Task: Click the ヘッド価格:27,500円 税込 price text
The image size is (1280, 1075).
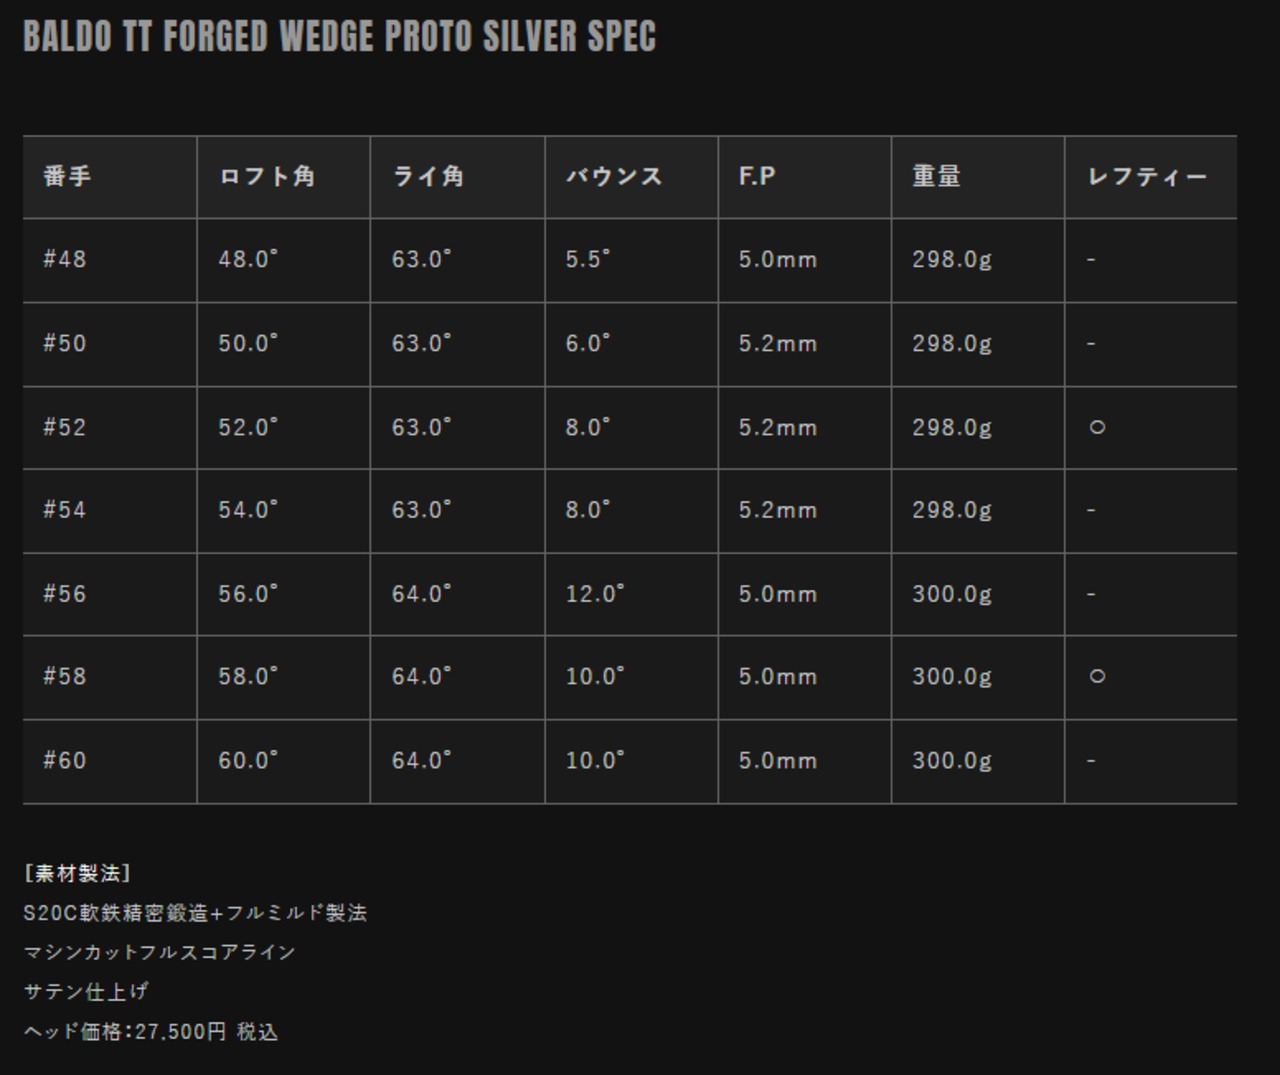Action: click(151, 1032)
